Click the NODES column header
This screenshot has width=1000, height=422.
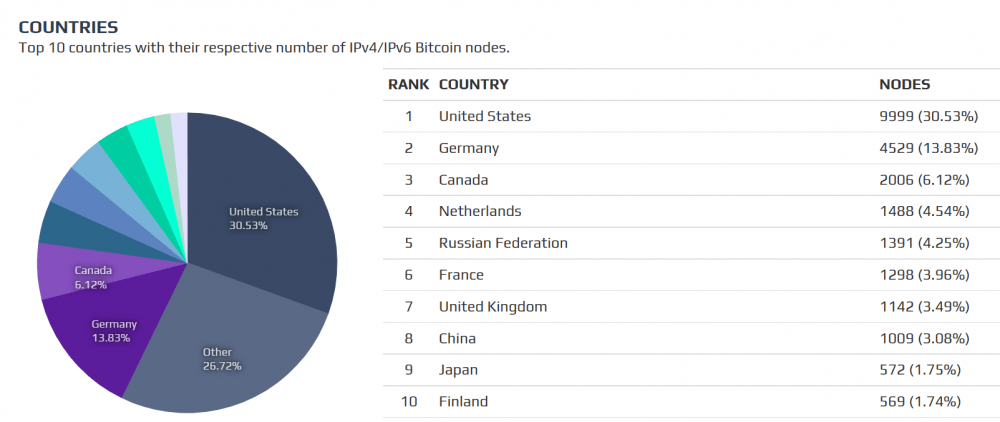pos(904,84)
